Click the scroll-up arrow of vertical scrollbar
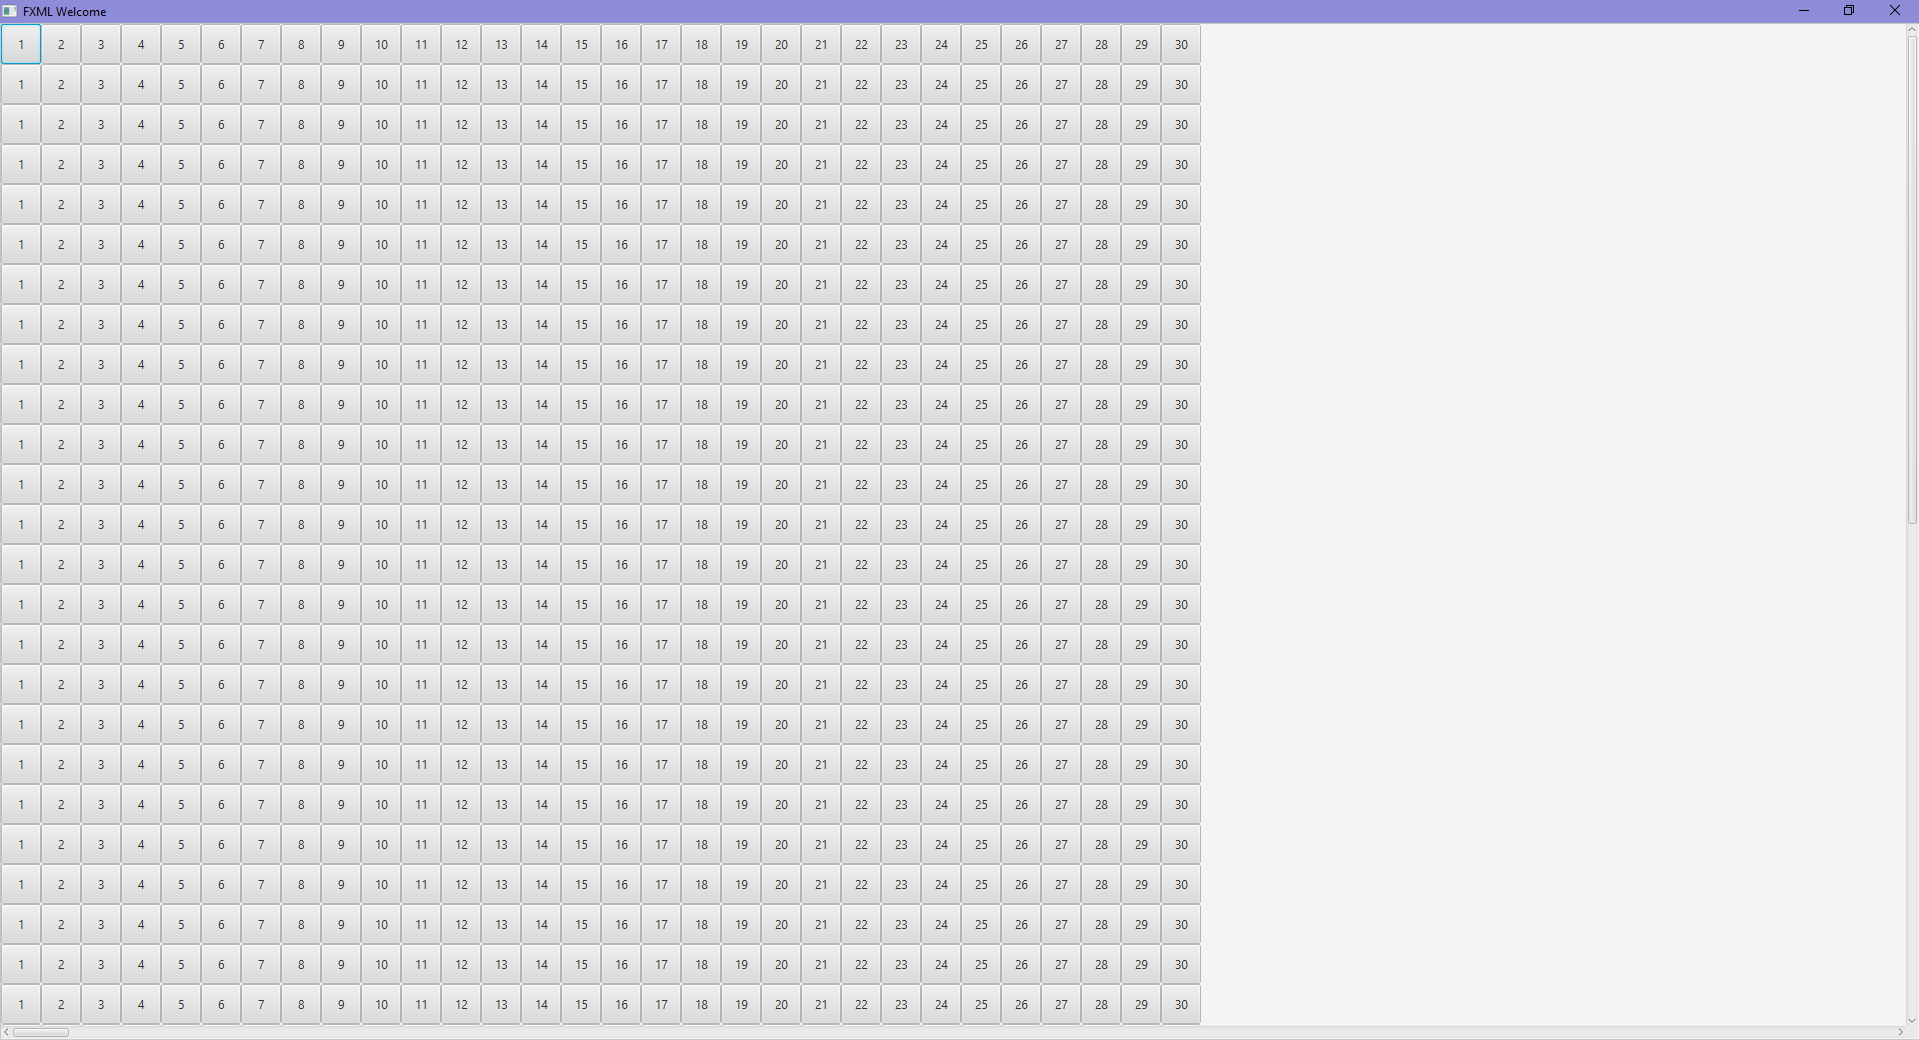The image size is (1919, 1040). [1912, 31]
